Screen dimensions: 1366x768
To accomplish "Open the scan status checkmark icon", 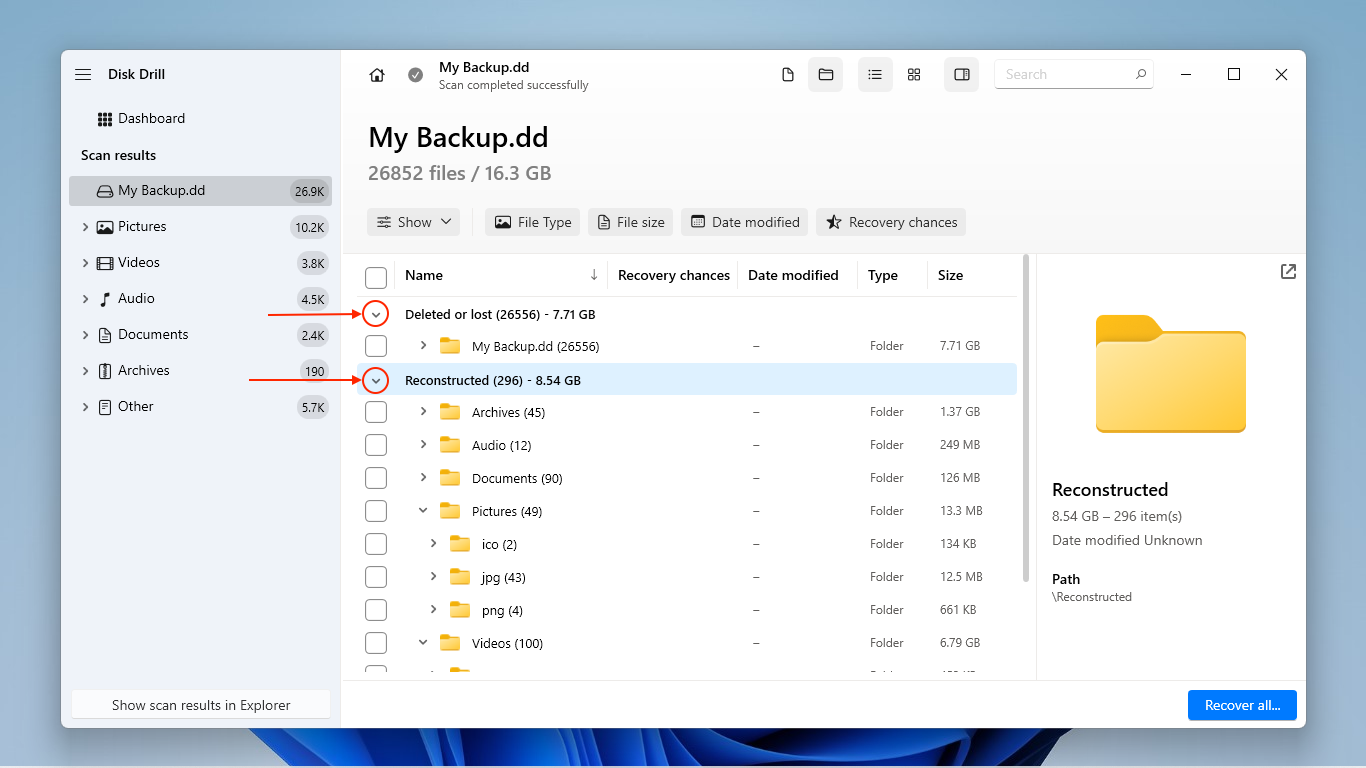I will coord(415,74).
